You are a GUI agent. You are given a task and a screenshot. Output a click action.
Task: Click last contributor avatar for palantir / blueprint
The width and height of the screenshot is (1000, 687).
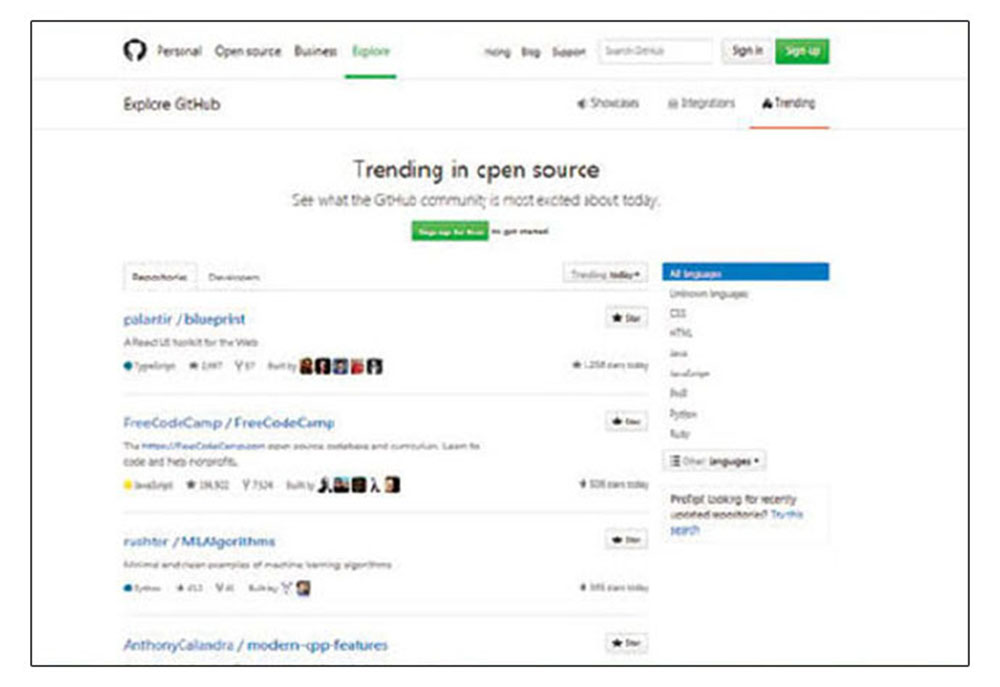(374, 366)
